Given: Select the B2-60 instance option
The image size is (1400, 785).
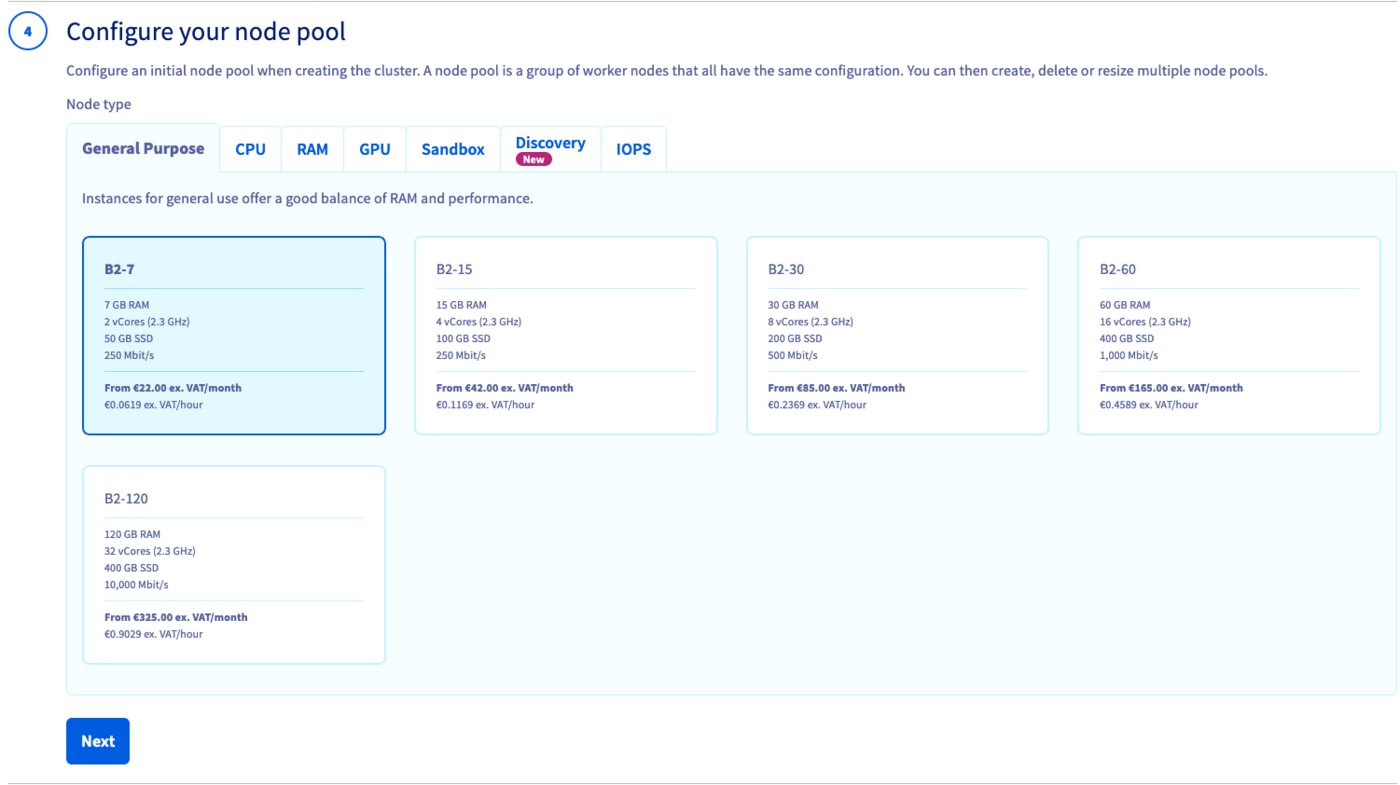Looking at the screenshot, I should (1228, 335).
